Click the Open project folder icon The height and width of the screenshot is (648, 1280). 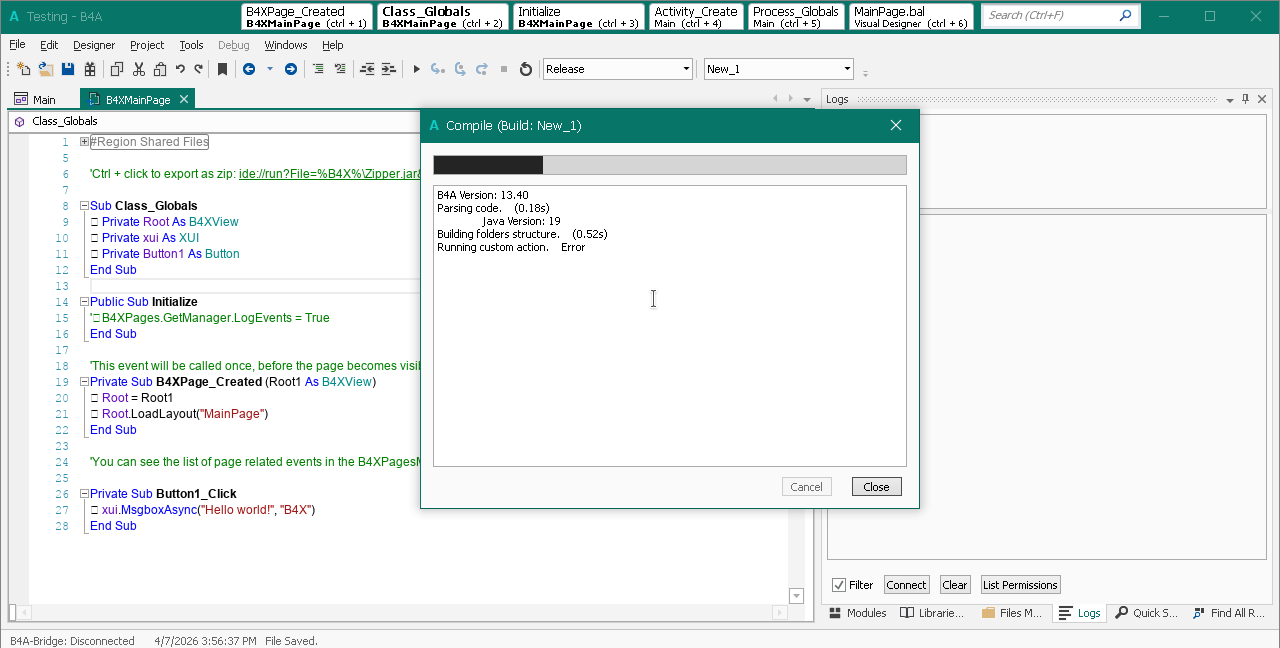click(46, 69)
